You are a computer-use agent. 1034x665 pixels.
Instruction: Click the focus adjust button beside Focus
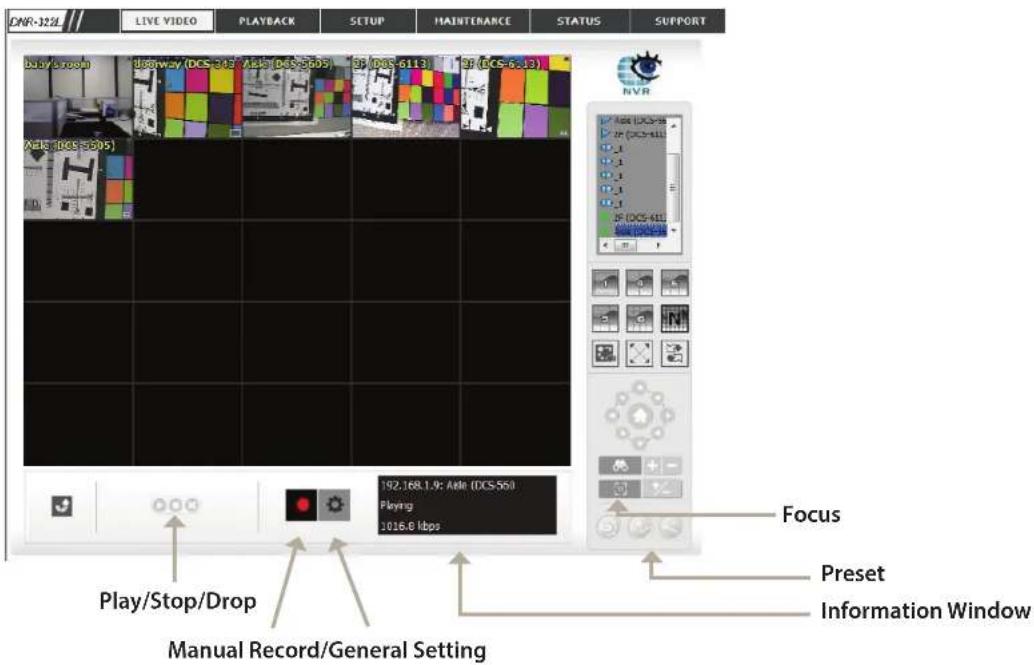[x=663, y=489]
